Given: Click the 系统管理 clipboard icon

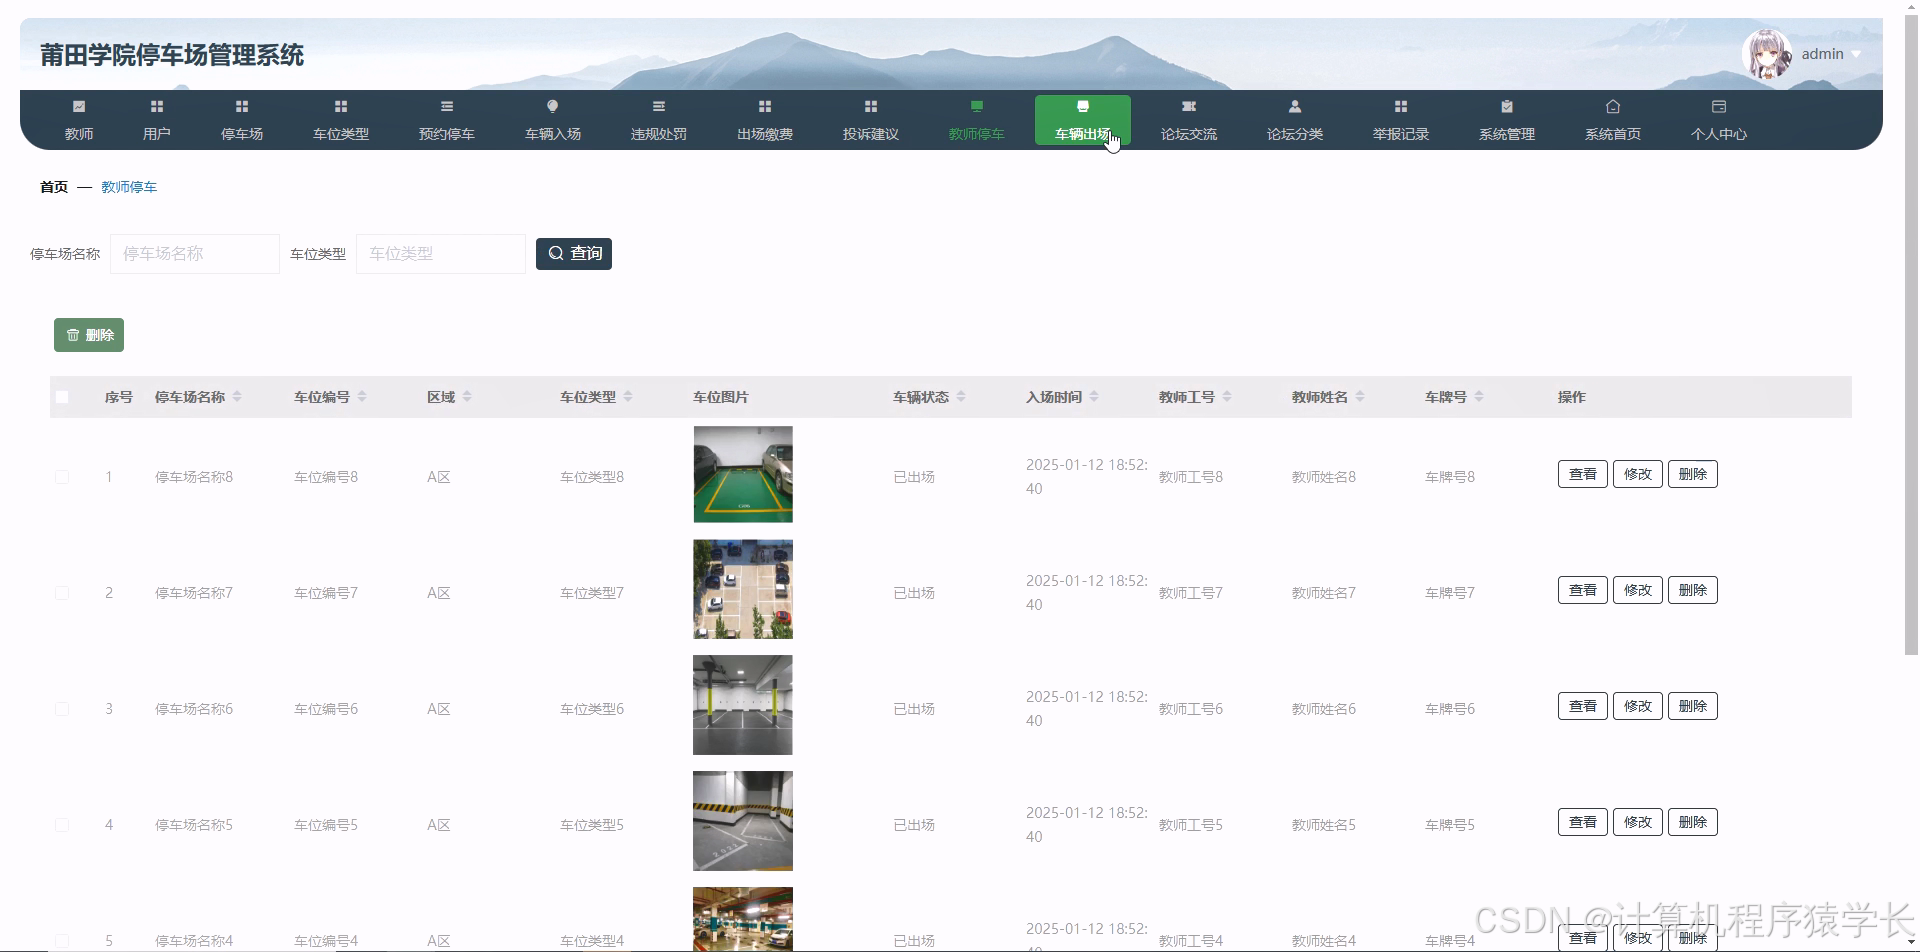Looking at the screenshot, I should pos(1507,106).
